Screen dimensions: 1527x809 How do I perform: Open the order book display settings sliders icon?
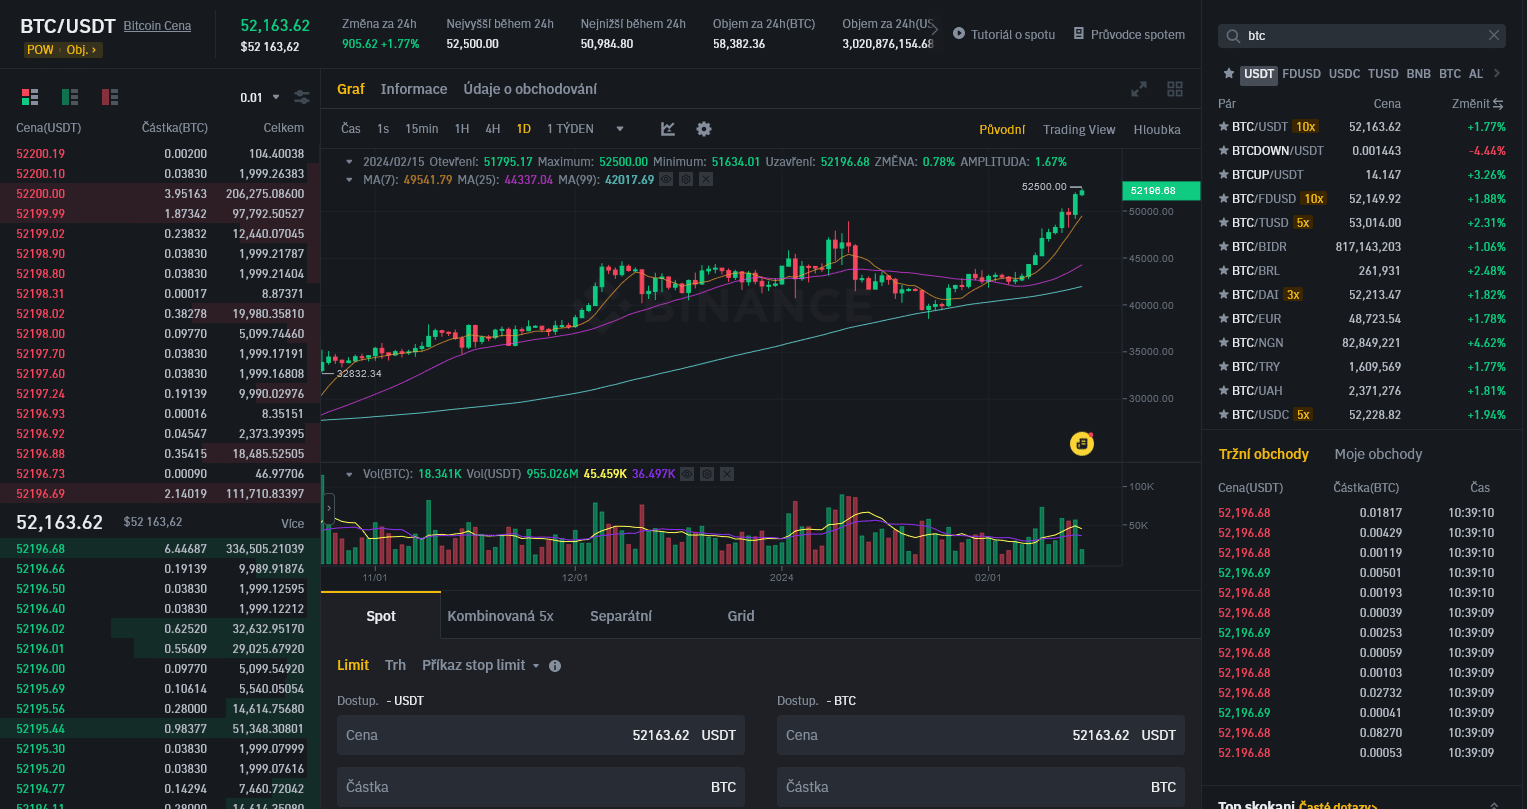click(x=302, y=97)
